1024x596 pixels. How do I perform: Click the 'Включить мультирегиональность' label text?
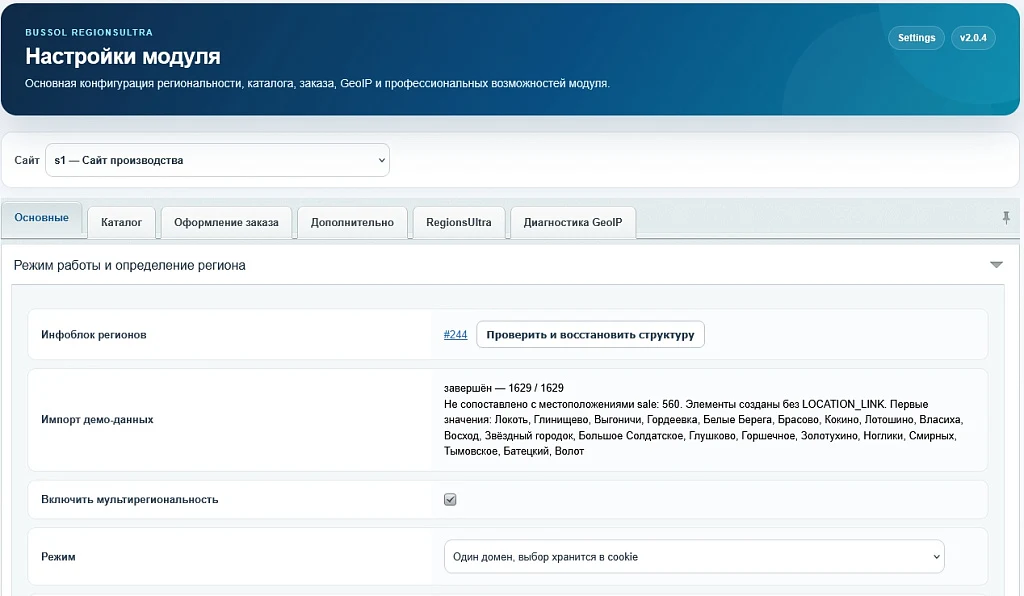[x=129, y=499]
